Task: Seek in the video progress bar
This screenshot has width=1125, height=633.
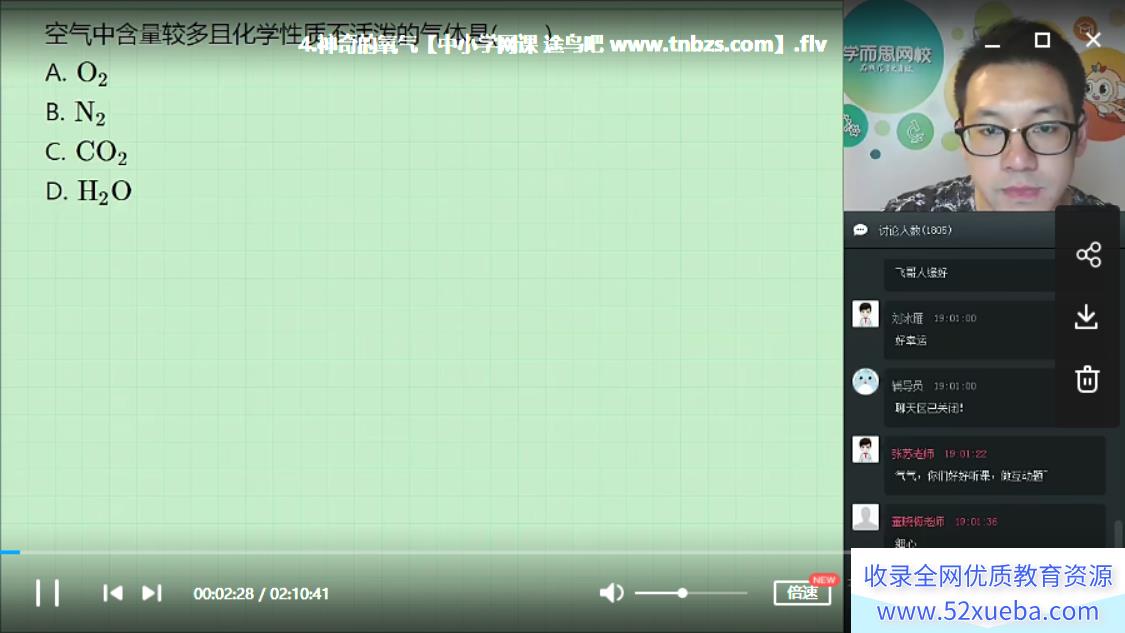Action: [423, 552]
